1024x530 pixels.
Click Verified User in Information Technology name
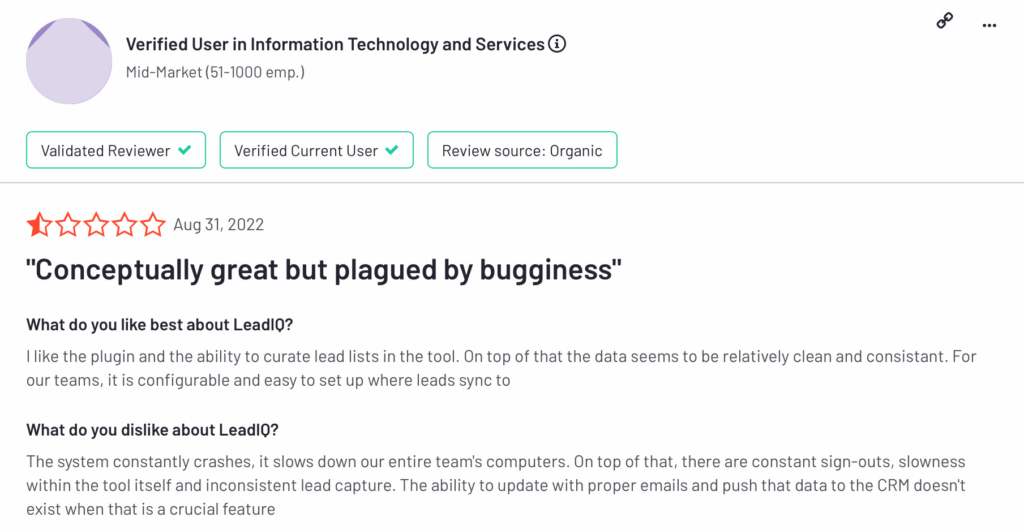(x=335, y=44)
